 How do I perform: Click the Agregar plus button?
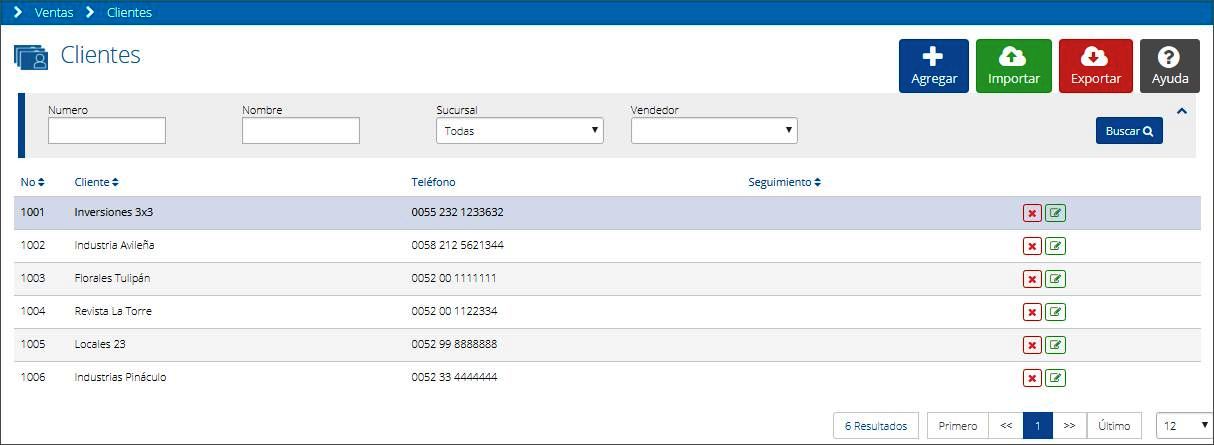coord(934,66)
